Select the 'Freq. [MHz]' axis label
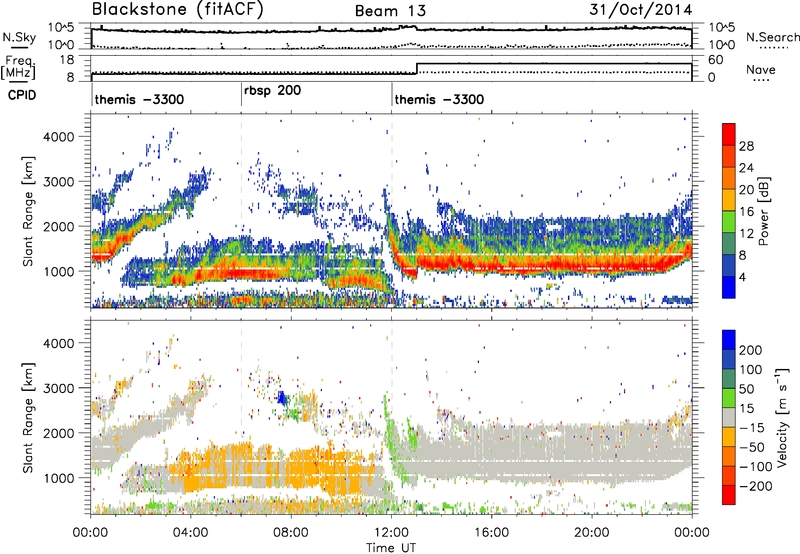This screenshot has height=554, width=800. pos(19,68)
